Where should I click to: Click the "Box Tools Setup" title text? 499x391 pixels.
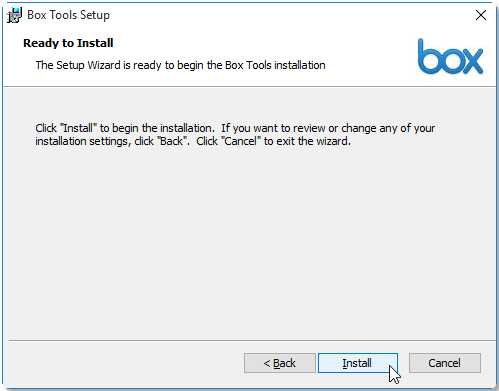click(x=68, y=15)
